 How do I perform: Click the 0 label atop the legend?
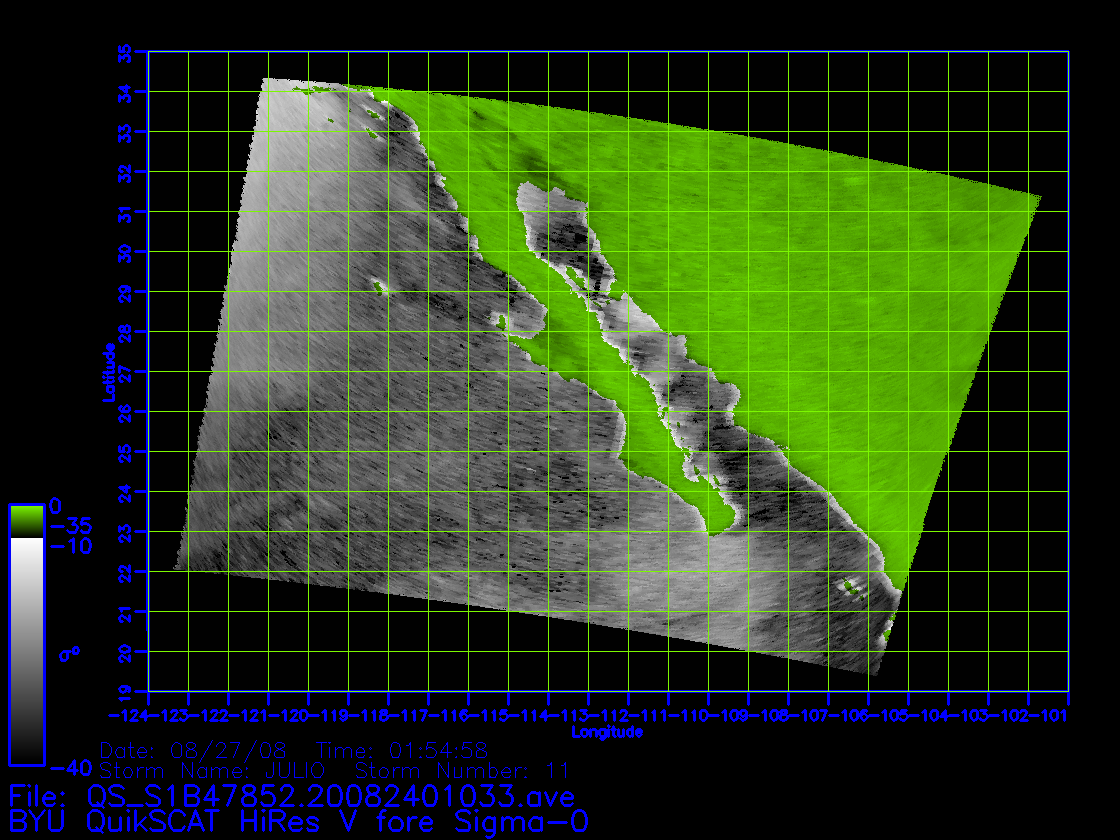point(56,506)
